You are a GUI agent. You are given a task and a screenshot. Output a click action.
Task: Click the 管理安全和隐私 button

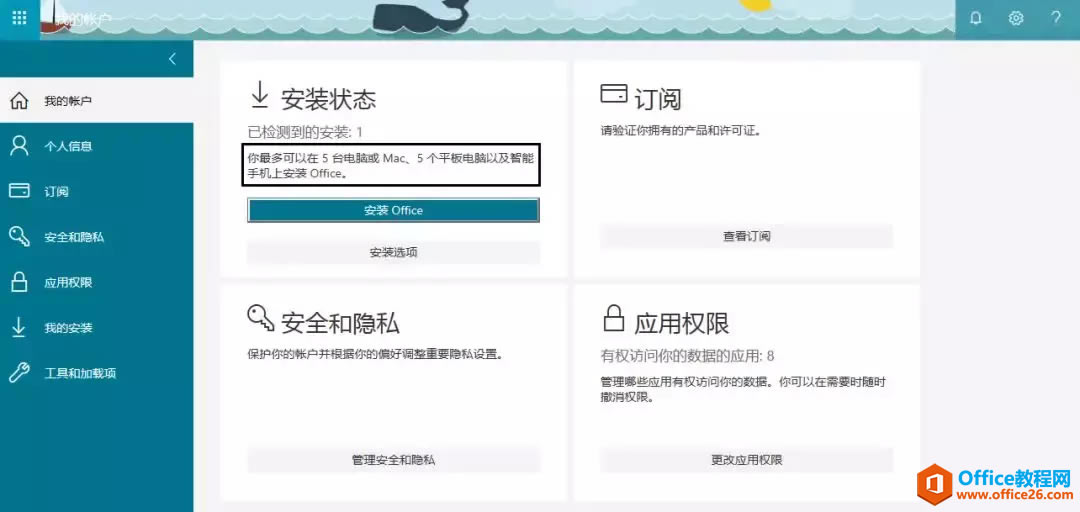point(393,460)
